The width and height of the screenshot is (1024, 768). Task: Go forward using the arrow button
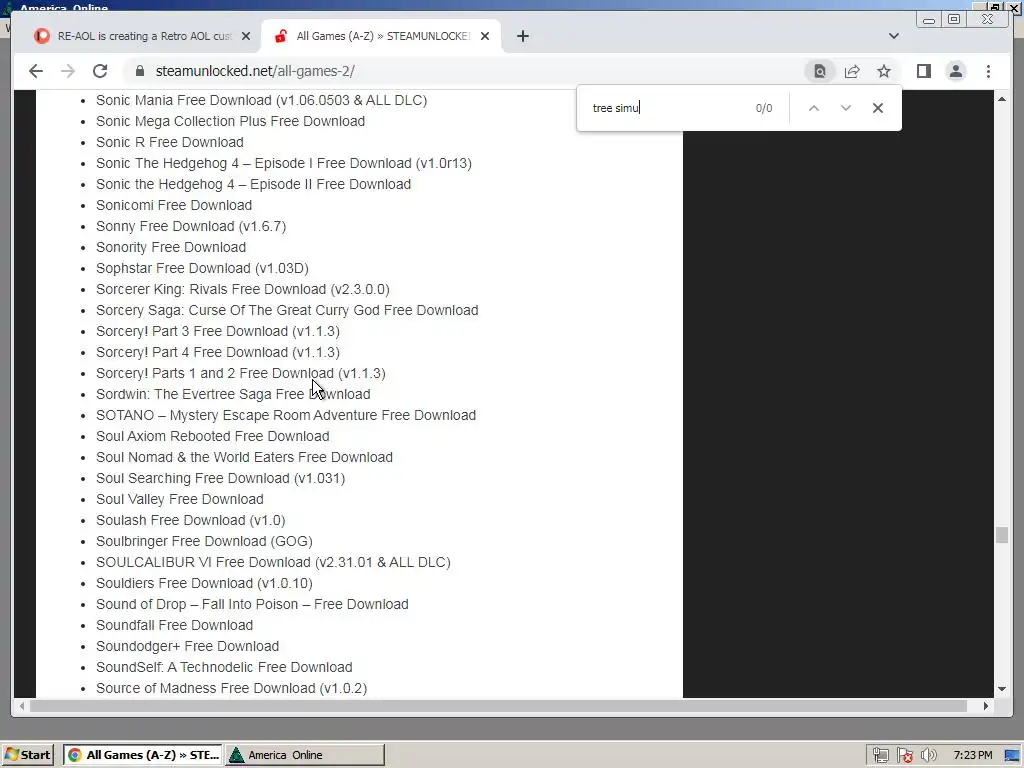68,71
